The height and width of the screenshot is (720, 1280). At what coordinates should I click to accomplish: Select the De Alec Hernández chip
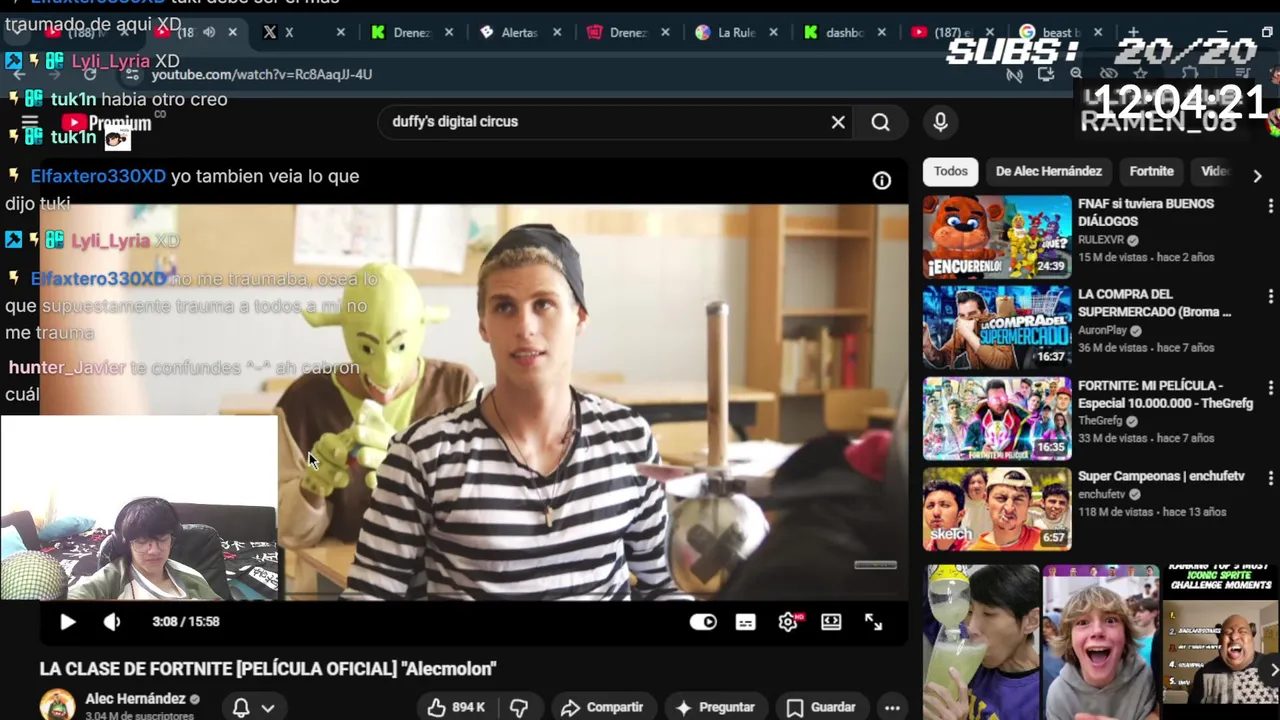pyautogui.click(x=1049, y=172)
